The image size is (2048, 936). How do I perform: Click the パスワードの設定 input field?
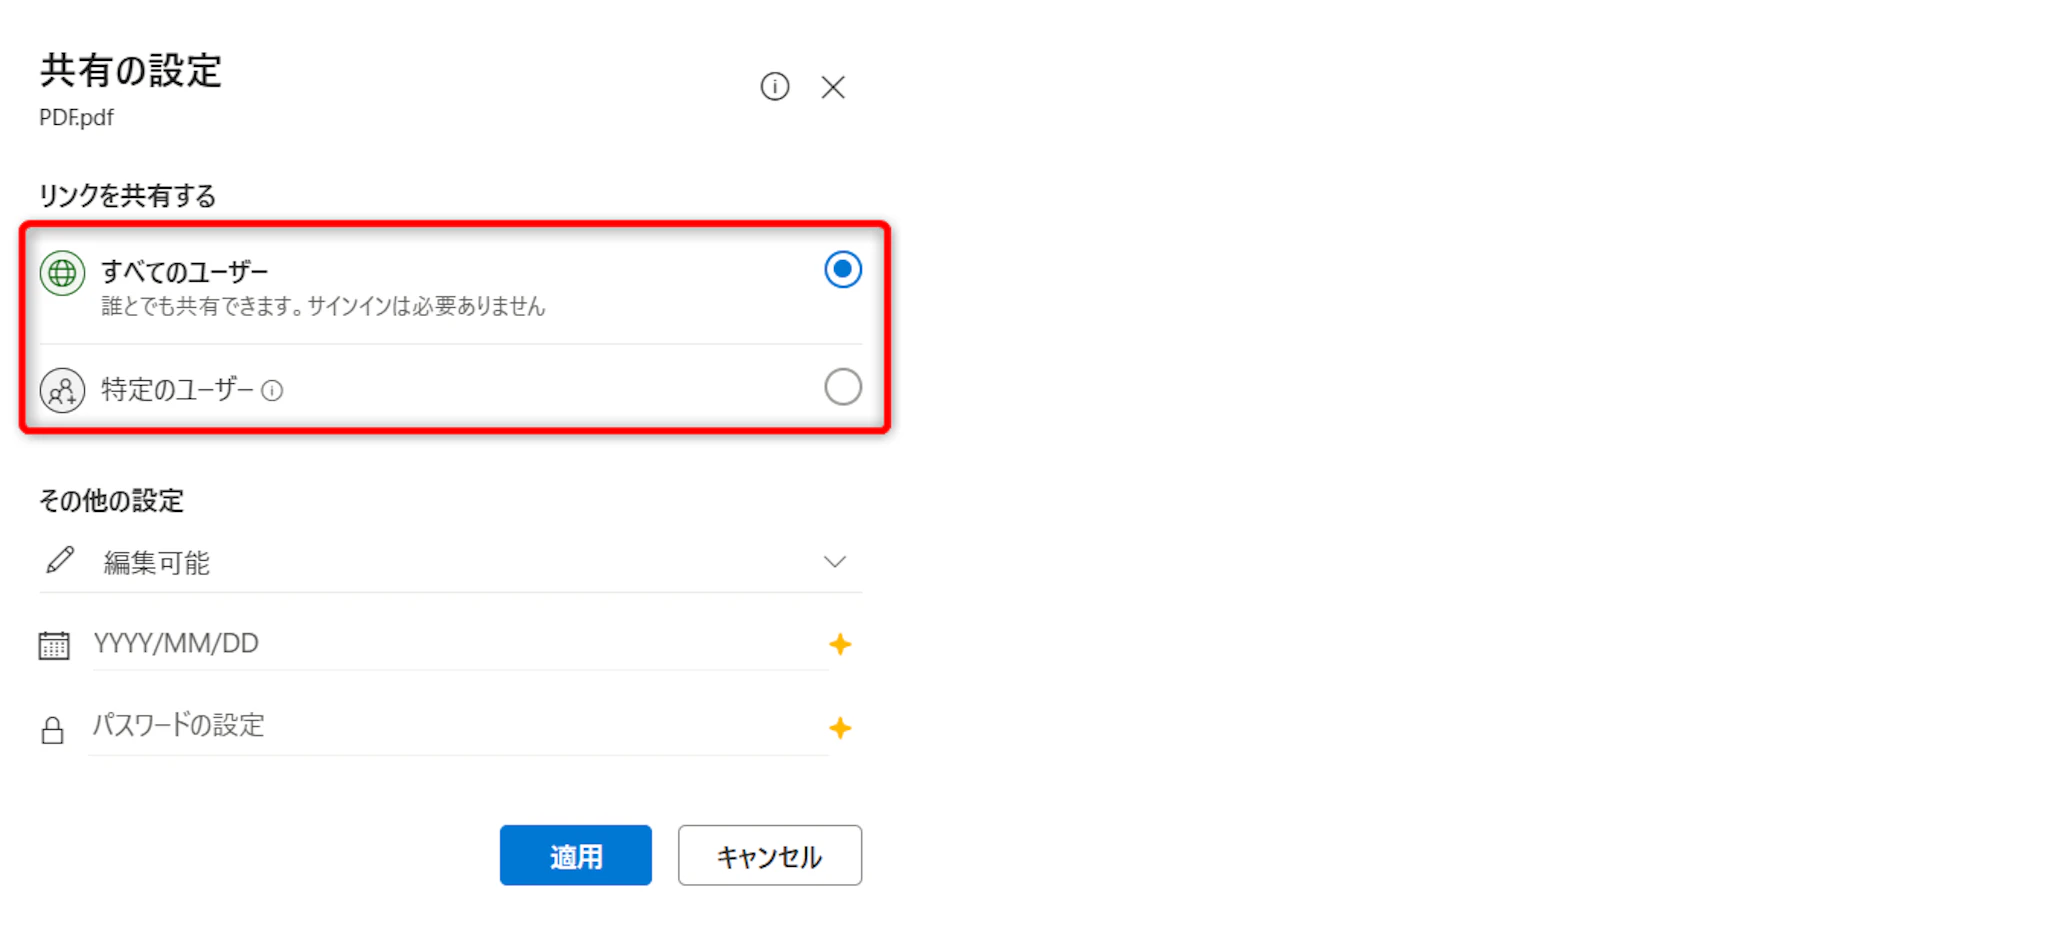(x=450, y=726)
